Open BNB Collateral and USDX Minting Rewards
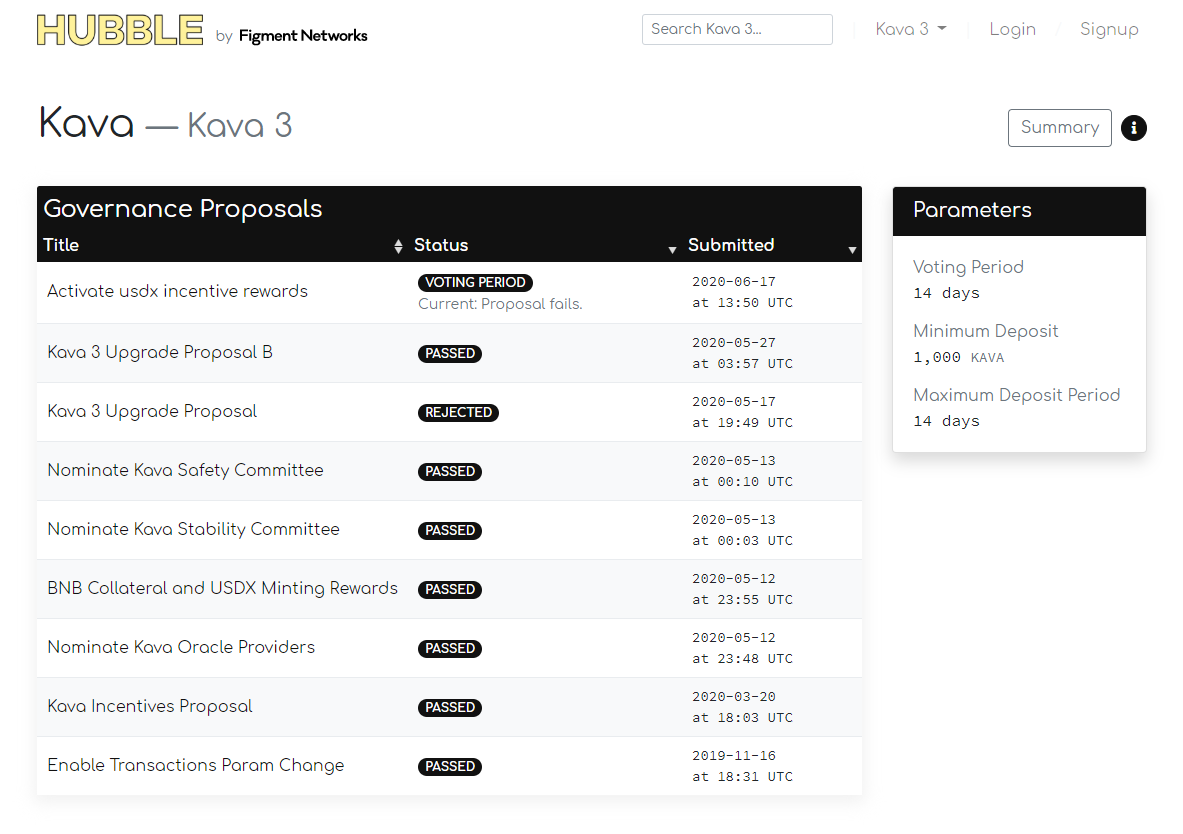1183x834 pixels. (x=223, y=588)
